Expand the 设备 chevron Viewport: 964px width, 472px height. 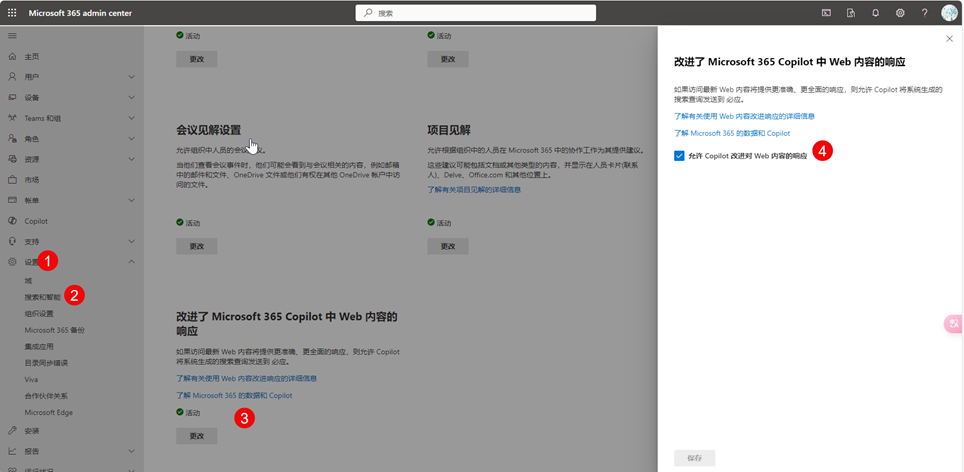click(x=132, y=98)
